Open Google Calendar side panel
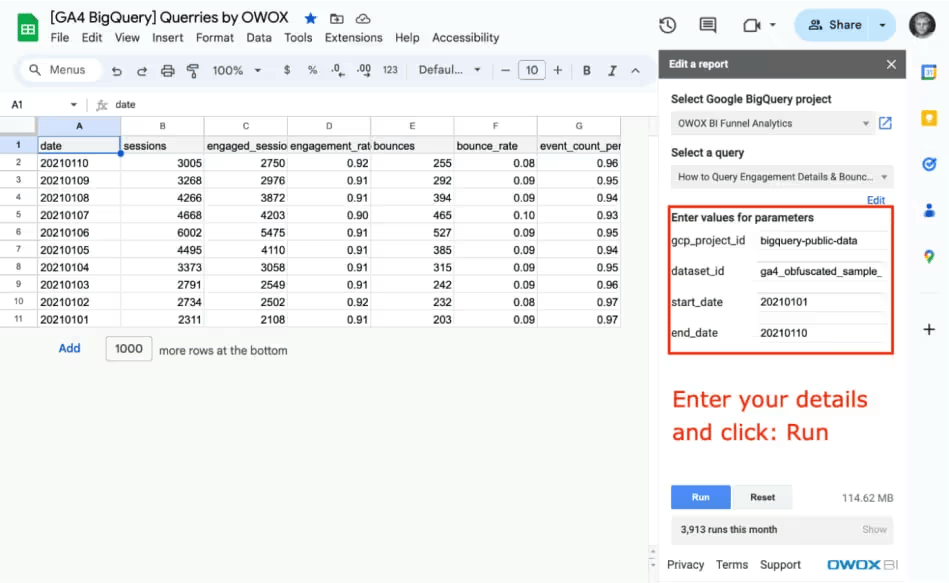 [x=929, y=72]
